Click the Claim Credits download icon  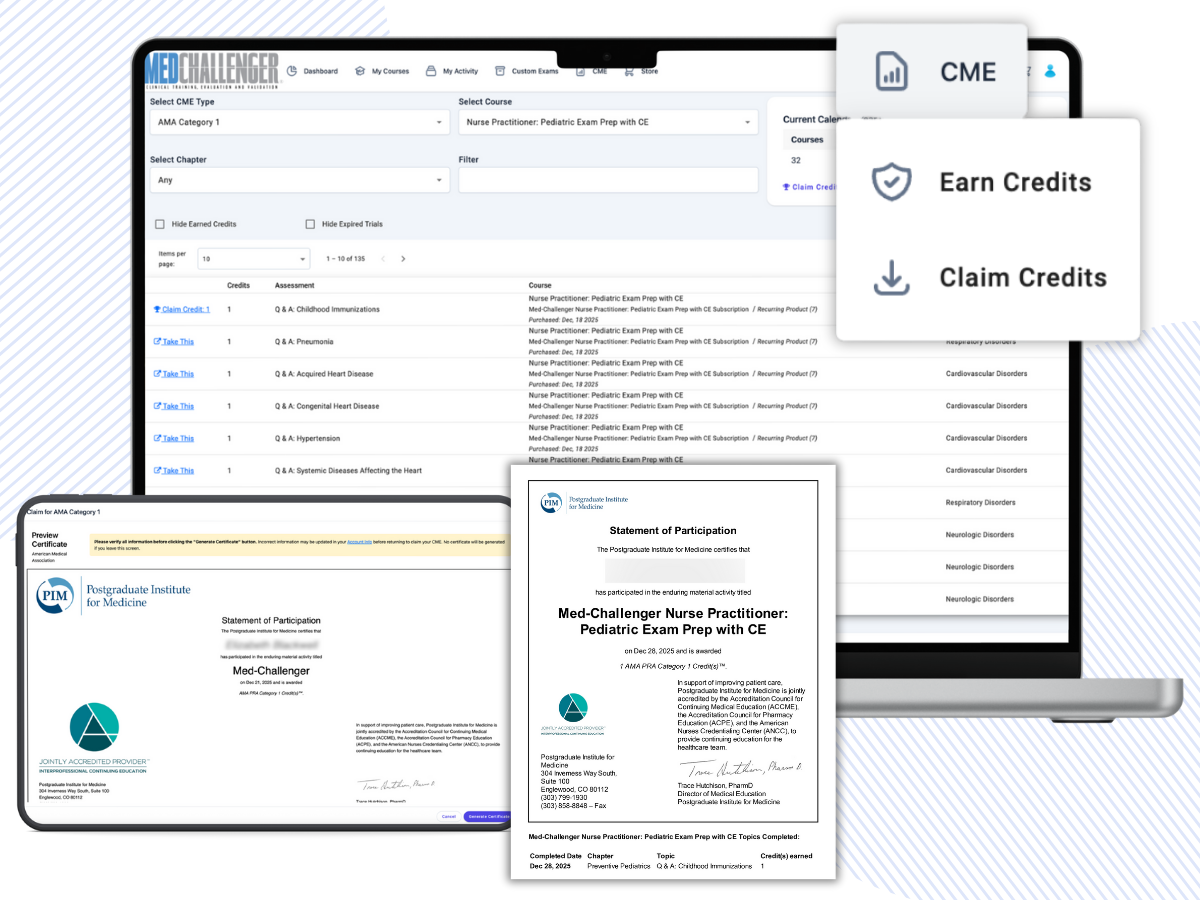[890, 278]
